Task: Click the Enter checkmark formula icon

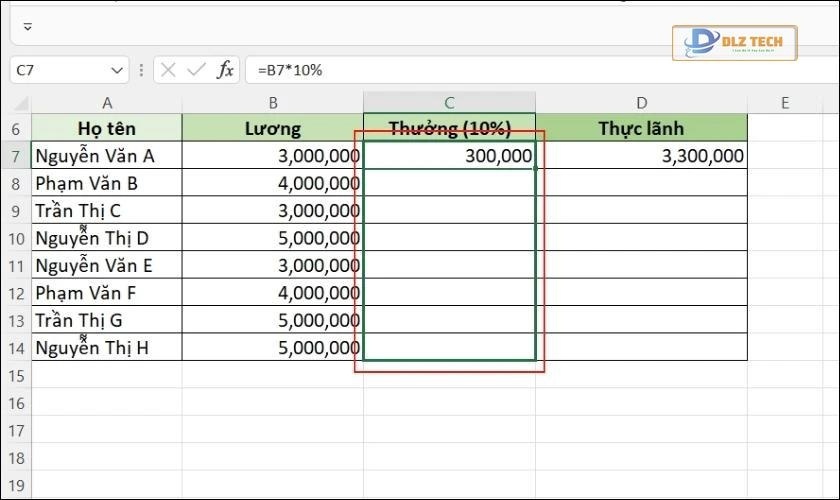Action: pos(196,70)
